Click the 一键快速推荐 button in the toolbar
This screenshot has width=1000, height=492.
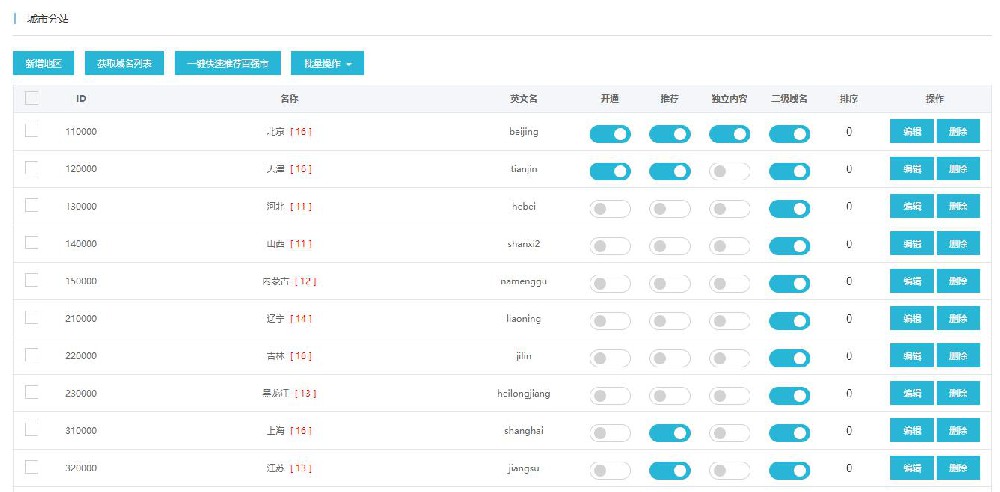(x=228, y=63)
